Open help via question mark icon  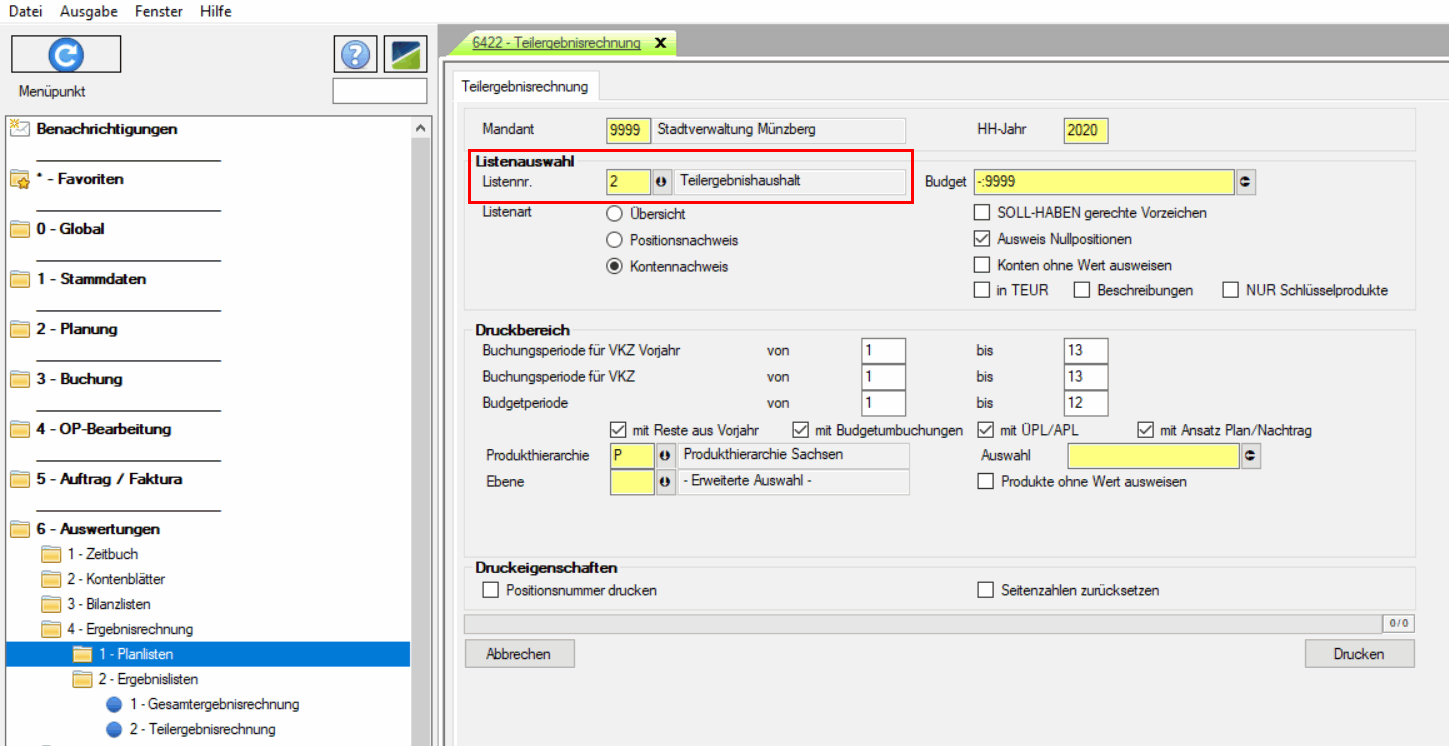point(355,55)
